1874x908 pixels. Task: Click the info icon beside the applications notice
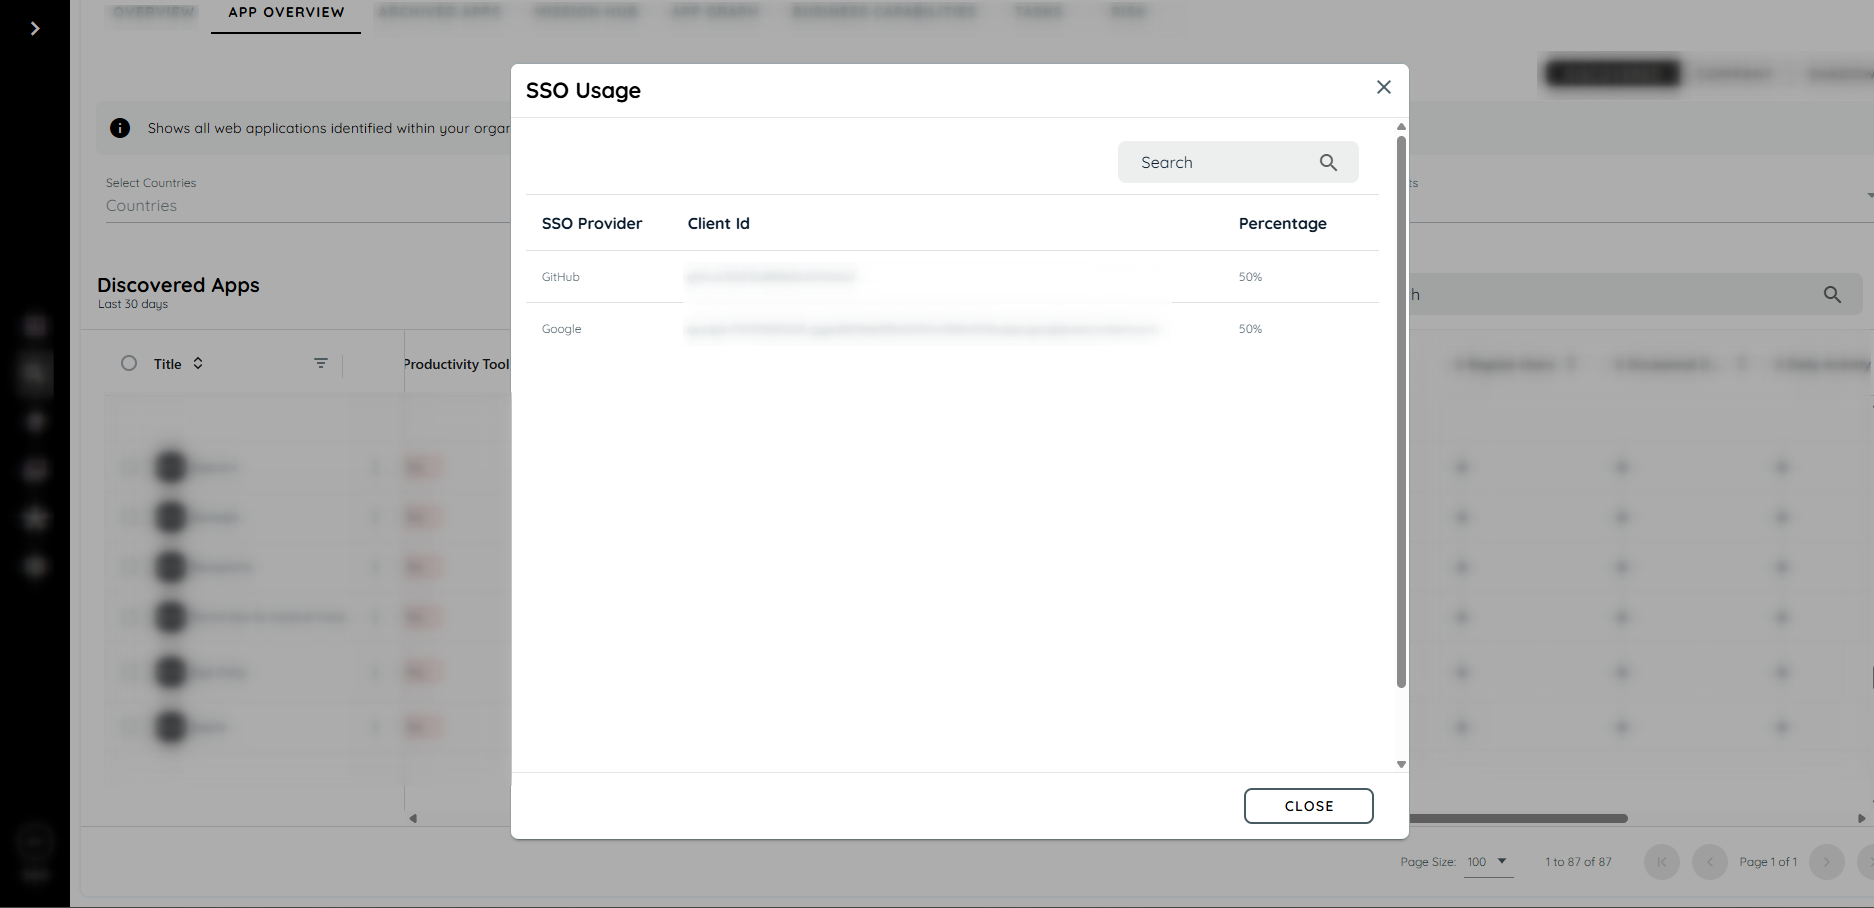(120, 128)
